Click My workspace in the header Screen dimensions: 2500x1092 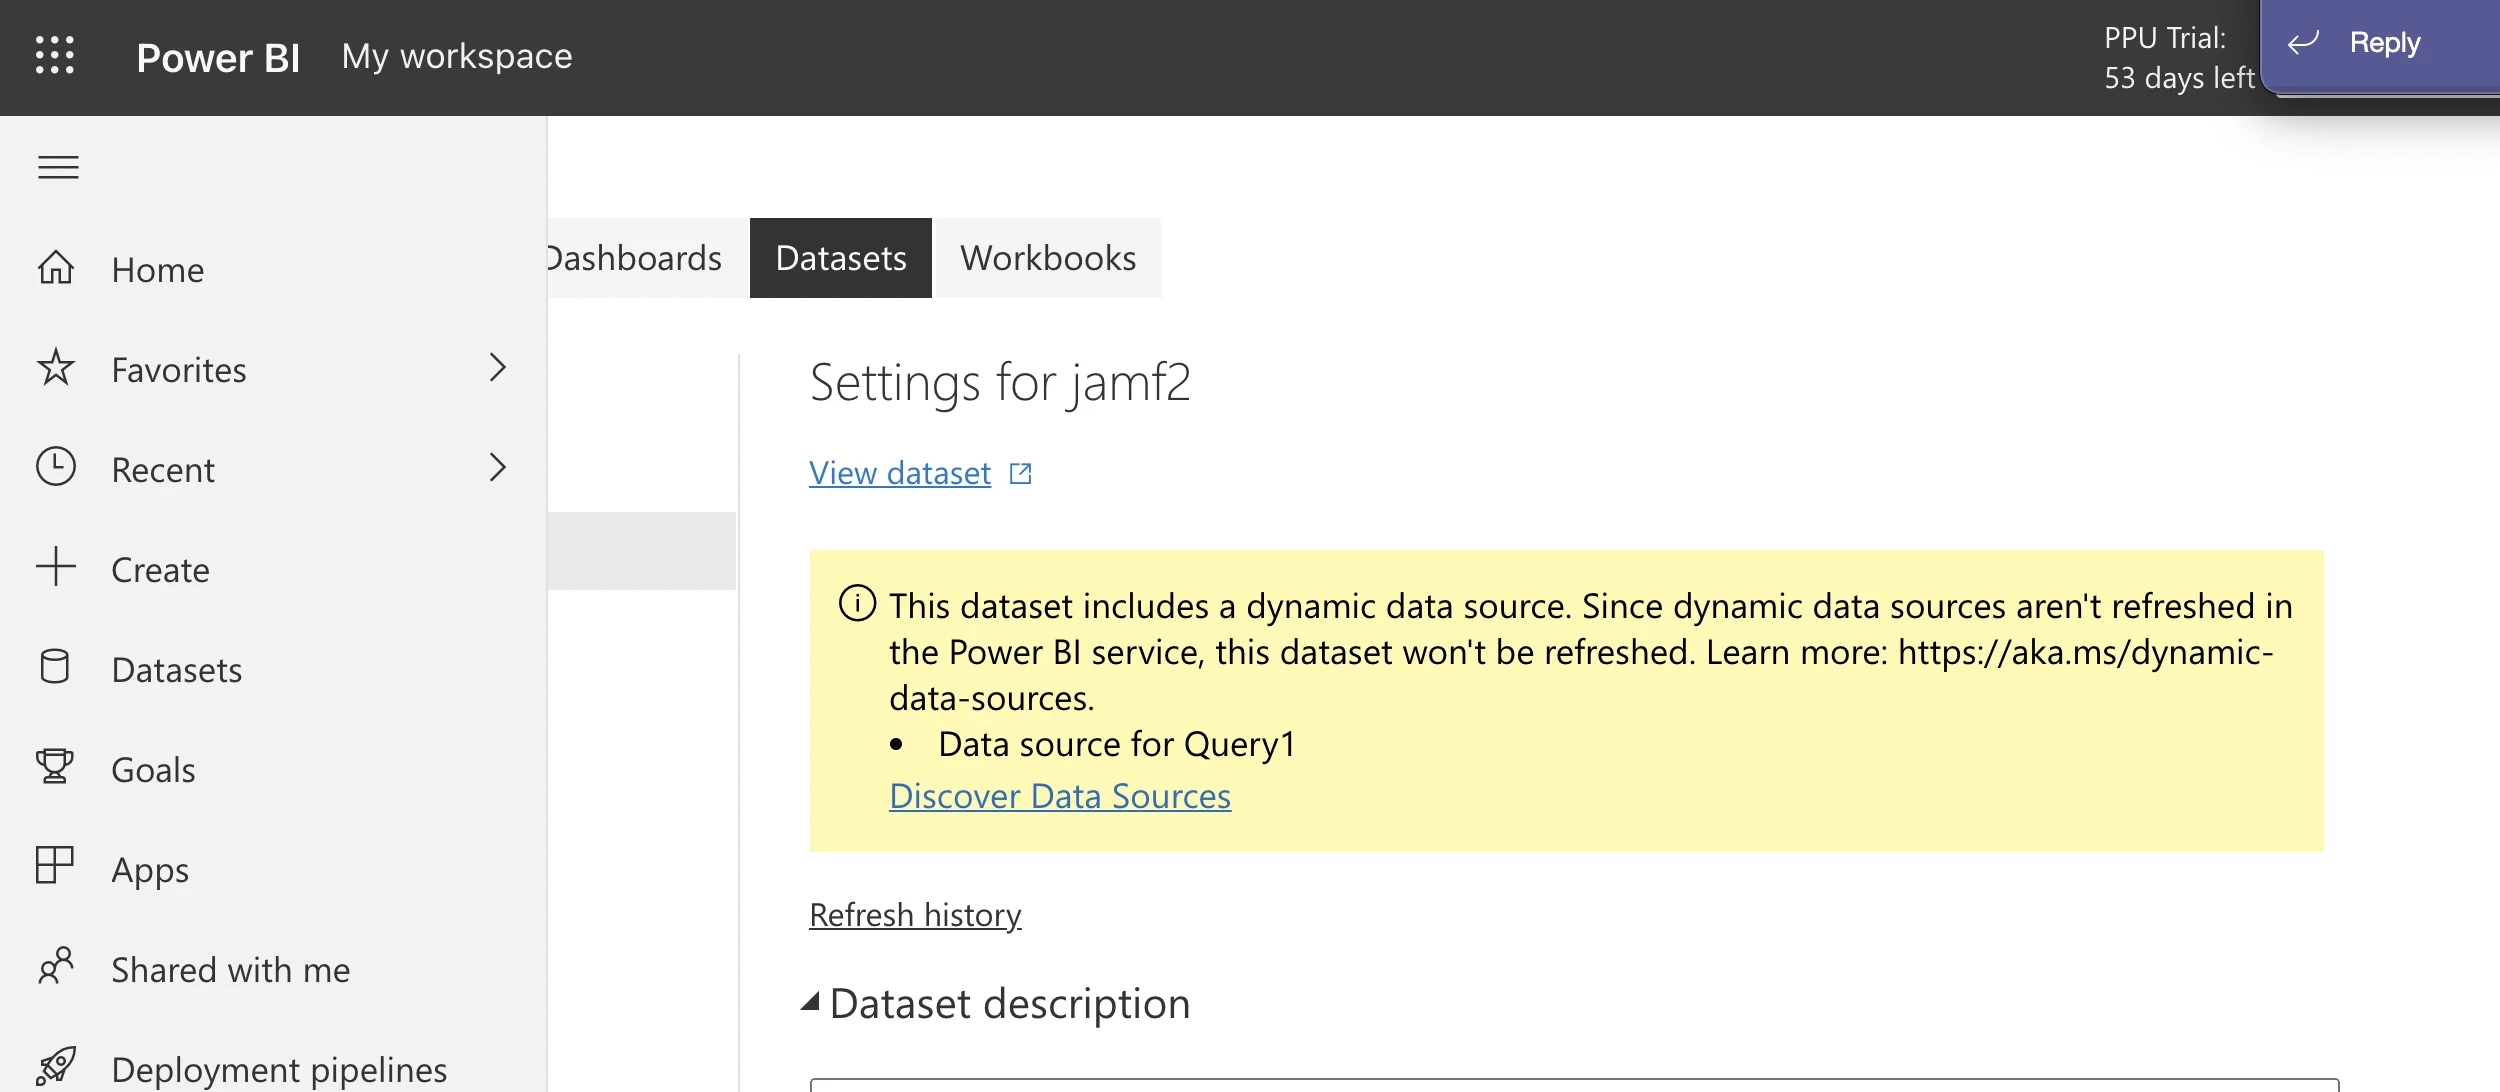pos(457,56)
